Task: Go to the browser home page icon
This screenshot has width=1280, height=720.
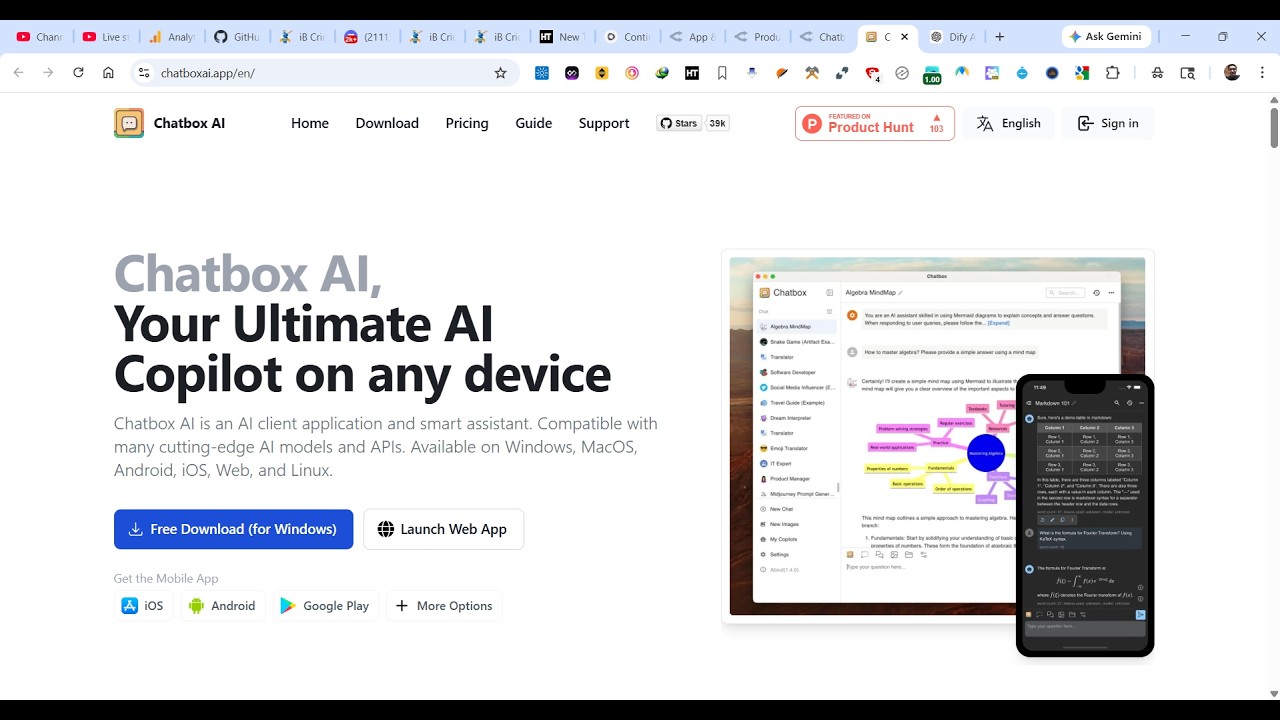Action: [x=108, y=73]
